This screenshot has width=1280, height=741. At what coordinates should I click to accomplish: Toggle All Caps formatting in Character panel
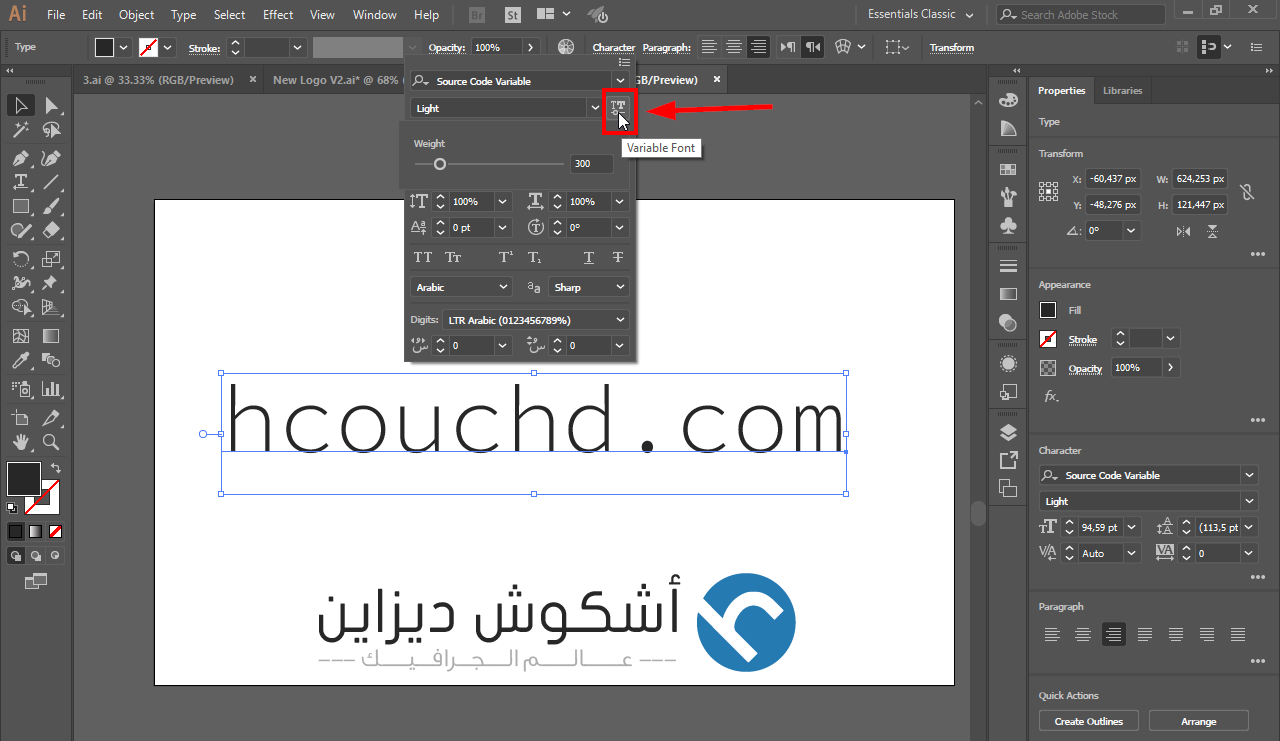click(x=421, y=257)
